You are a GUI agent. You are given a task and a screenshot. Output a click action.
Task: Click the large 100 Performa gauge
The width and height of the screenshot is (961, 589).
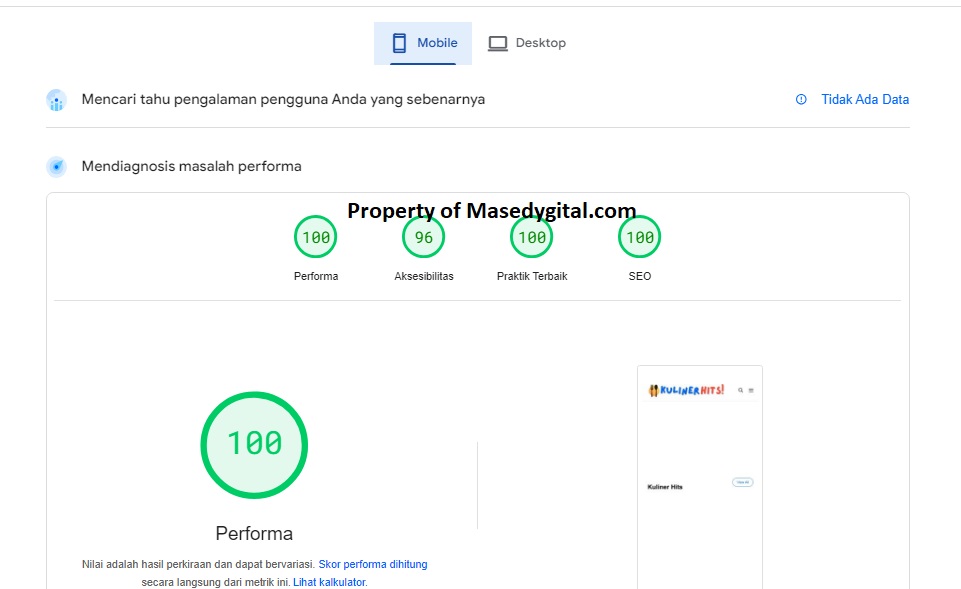point(254,445)
